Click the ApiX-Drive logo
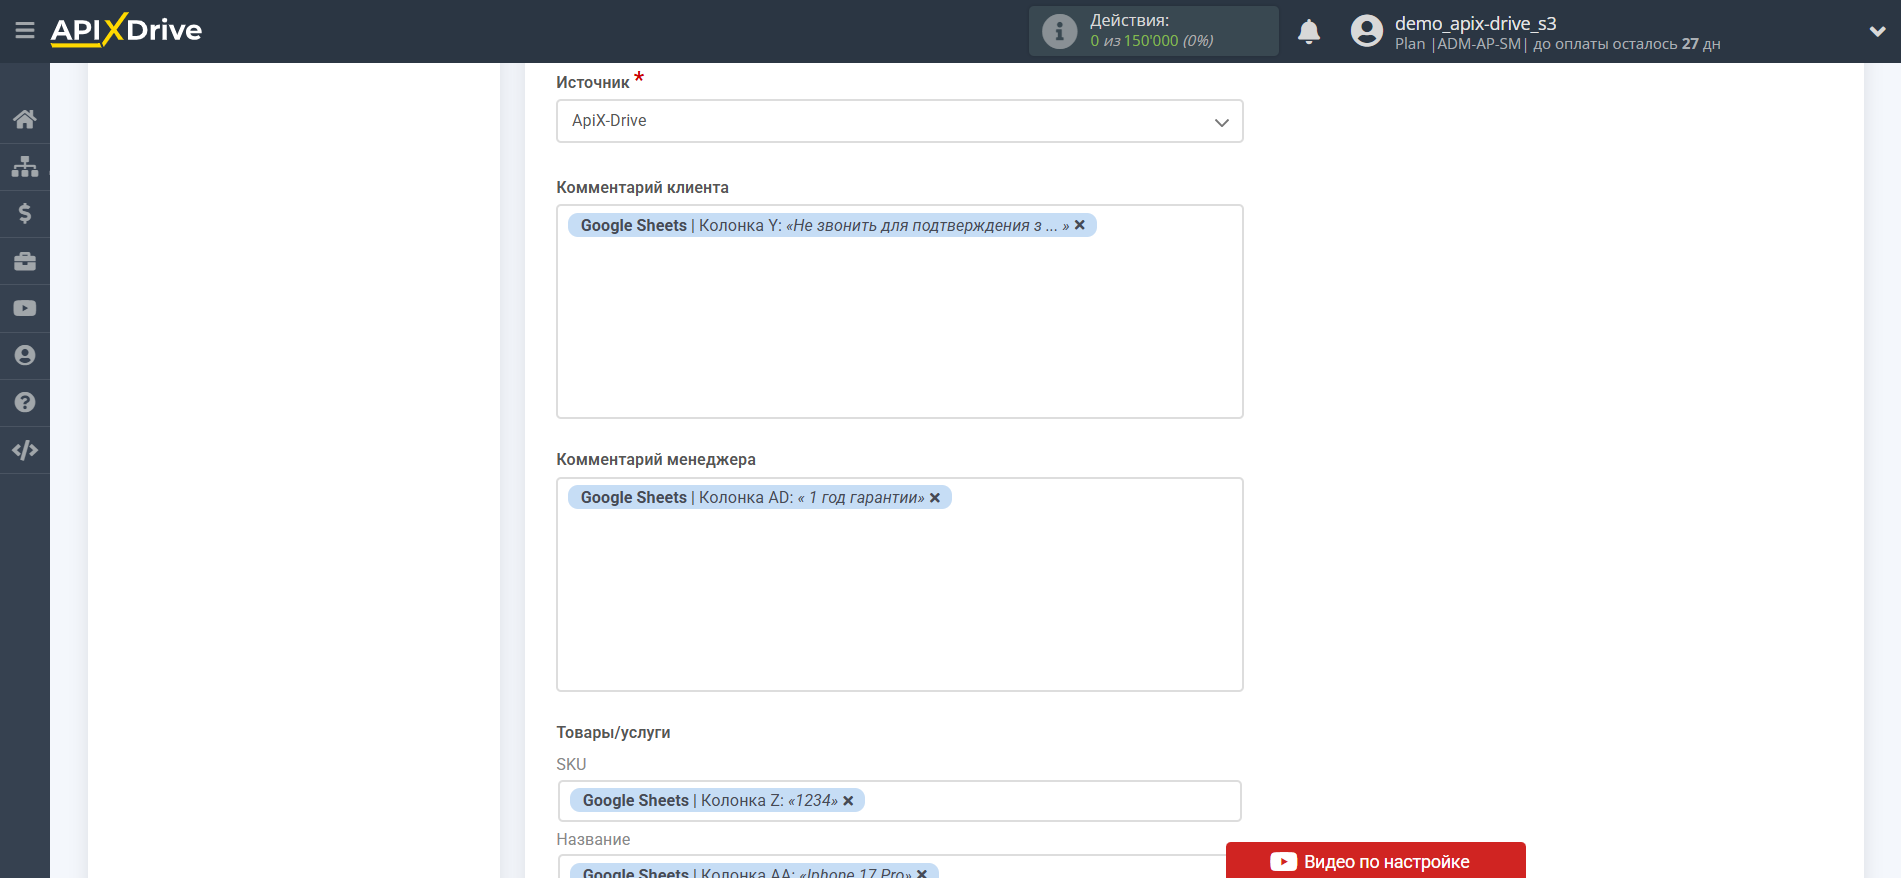1901x878 pixels. [126, 30]
